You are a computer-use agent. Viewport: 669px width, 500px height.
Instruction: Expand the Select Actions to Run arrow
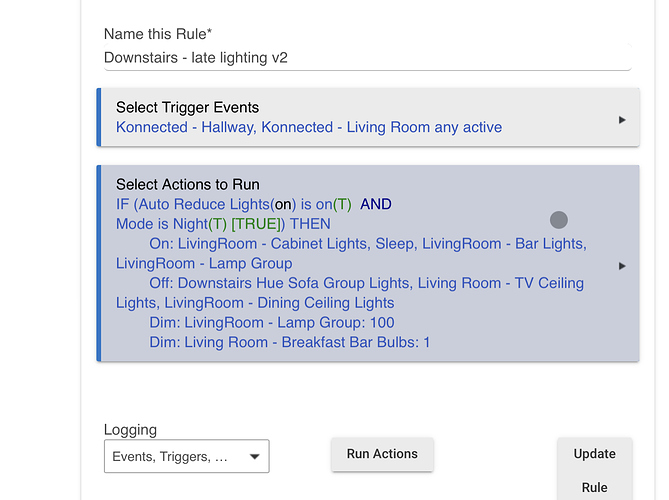click(x=622, y=266)
